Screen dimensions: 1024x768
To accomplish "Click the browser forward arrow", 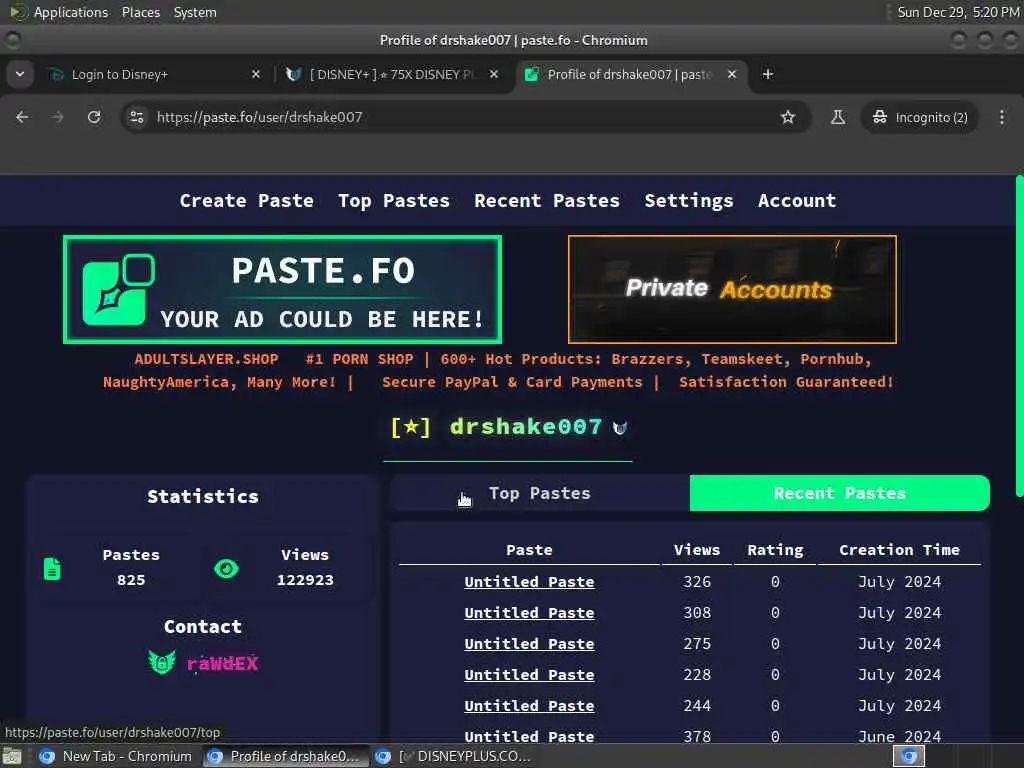I will [x=57, y=117].
